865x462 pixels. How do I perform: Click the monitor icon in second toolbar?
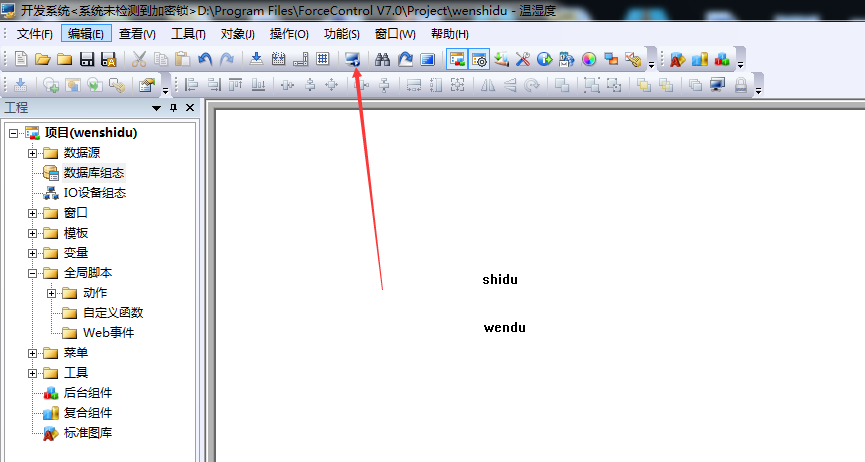[717, 84]
